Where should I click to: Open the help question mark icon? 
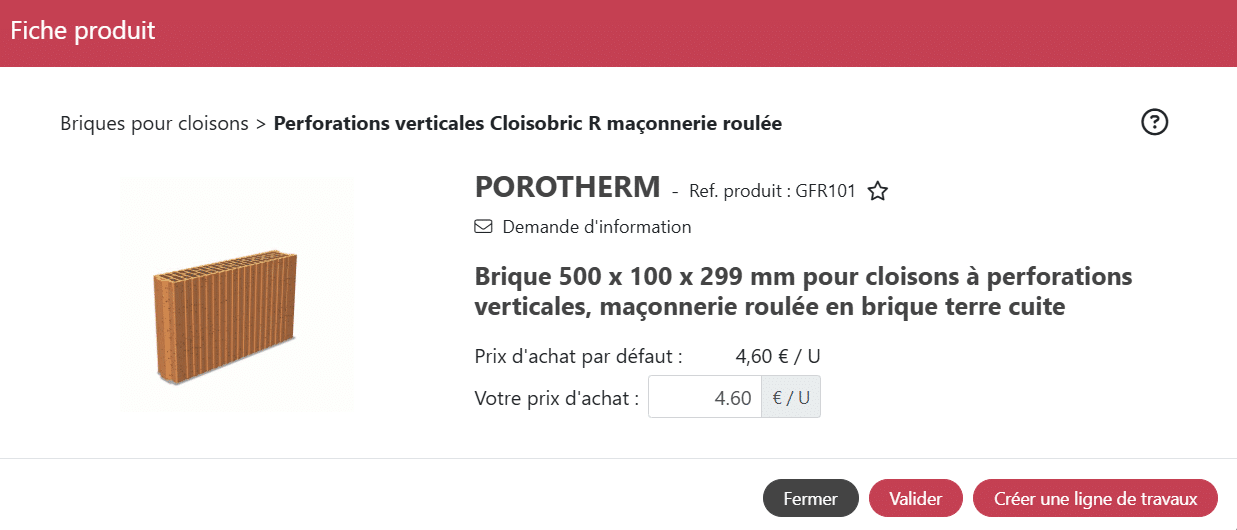pos(1155,122)
